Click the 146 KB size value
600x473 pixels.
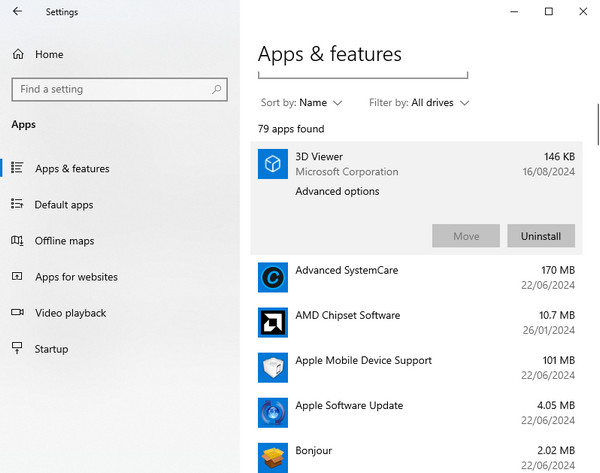[559, 157]
